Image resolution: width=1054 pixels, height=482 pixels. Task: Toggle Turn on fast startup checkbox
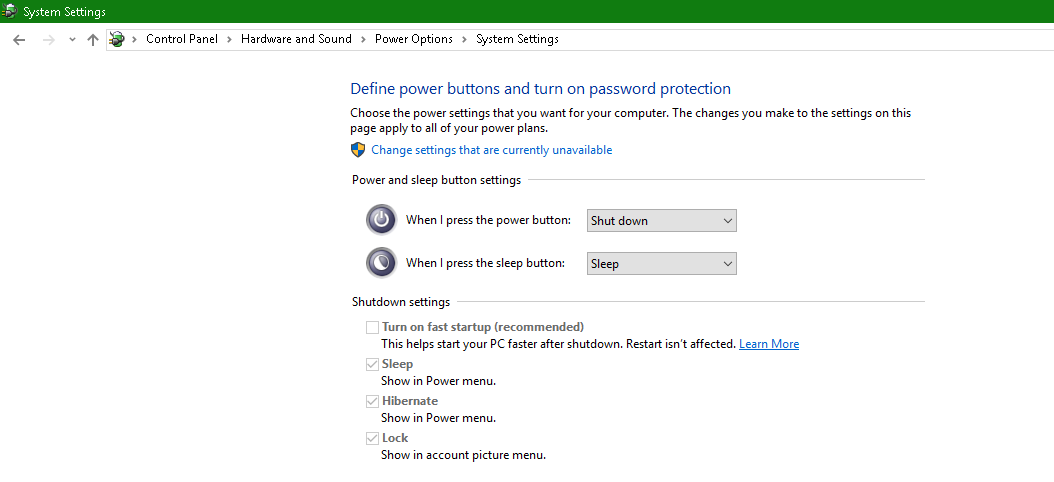(x=372, y=327)
